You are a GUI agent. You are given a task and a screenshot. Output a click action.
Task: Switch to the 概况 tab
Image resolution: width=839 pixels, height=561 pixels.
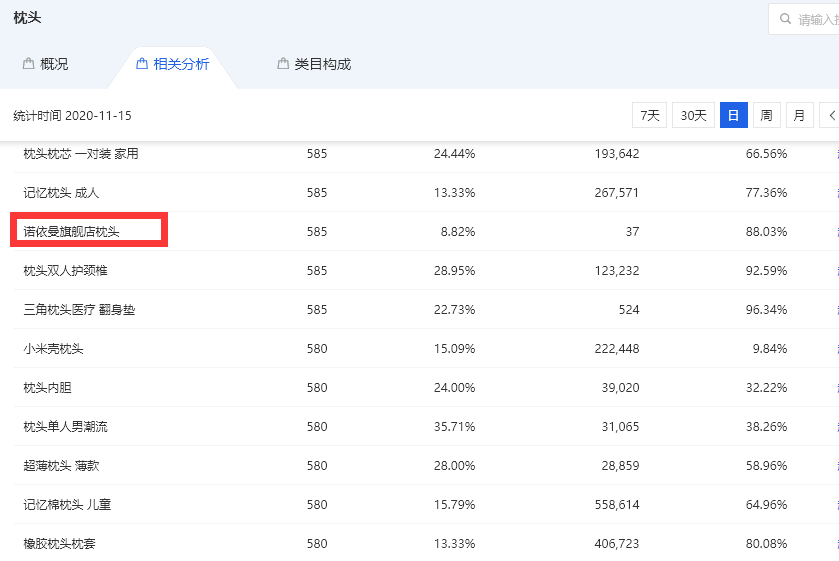click(54, 64)
